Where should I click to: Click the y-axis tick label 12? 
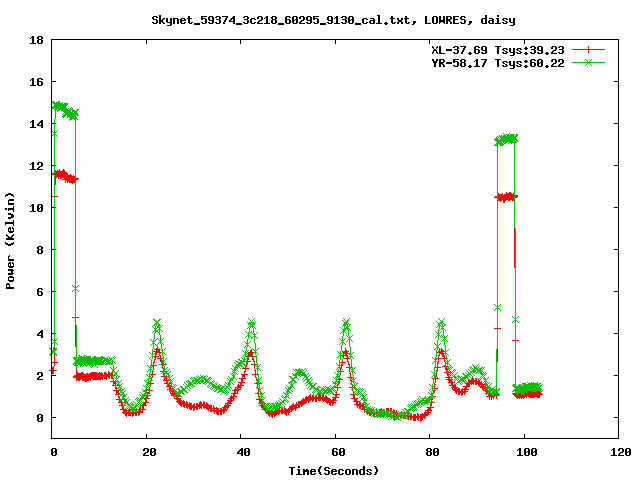click(x=37, y=166)
